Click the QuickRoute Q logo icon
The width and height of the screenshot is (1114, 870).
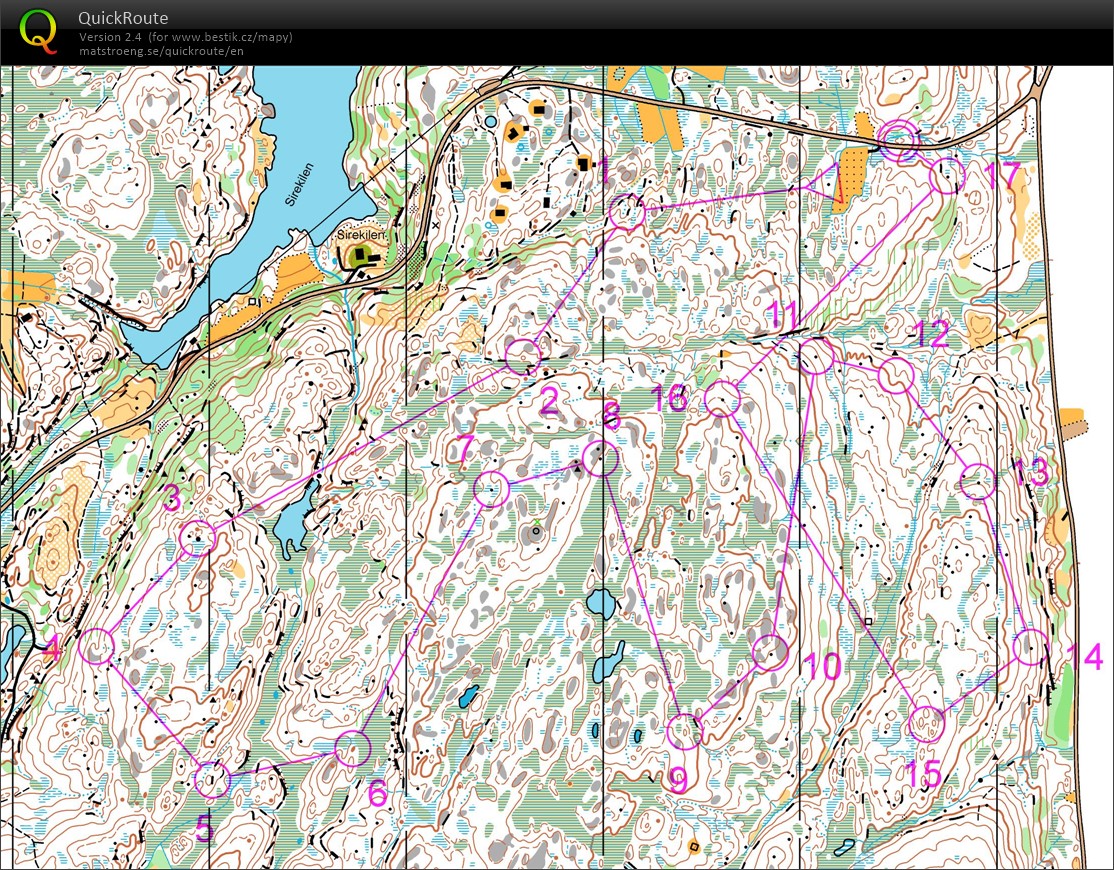coord(38,32)
